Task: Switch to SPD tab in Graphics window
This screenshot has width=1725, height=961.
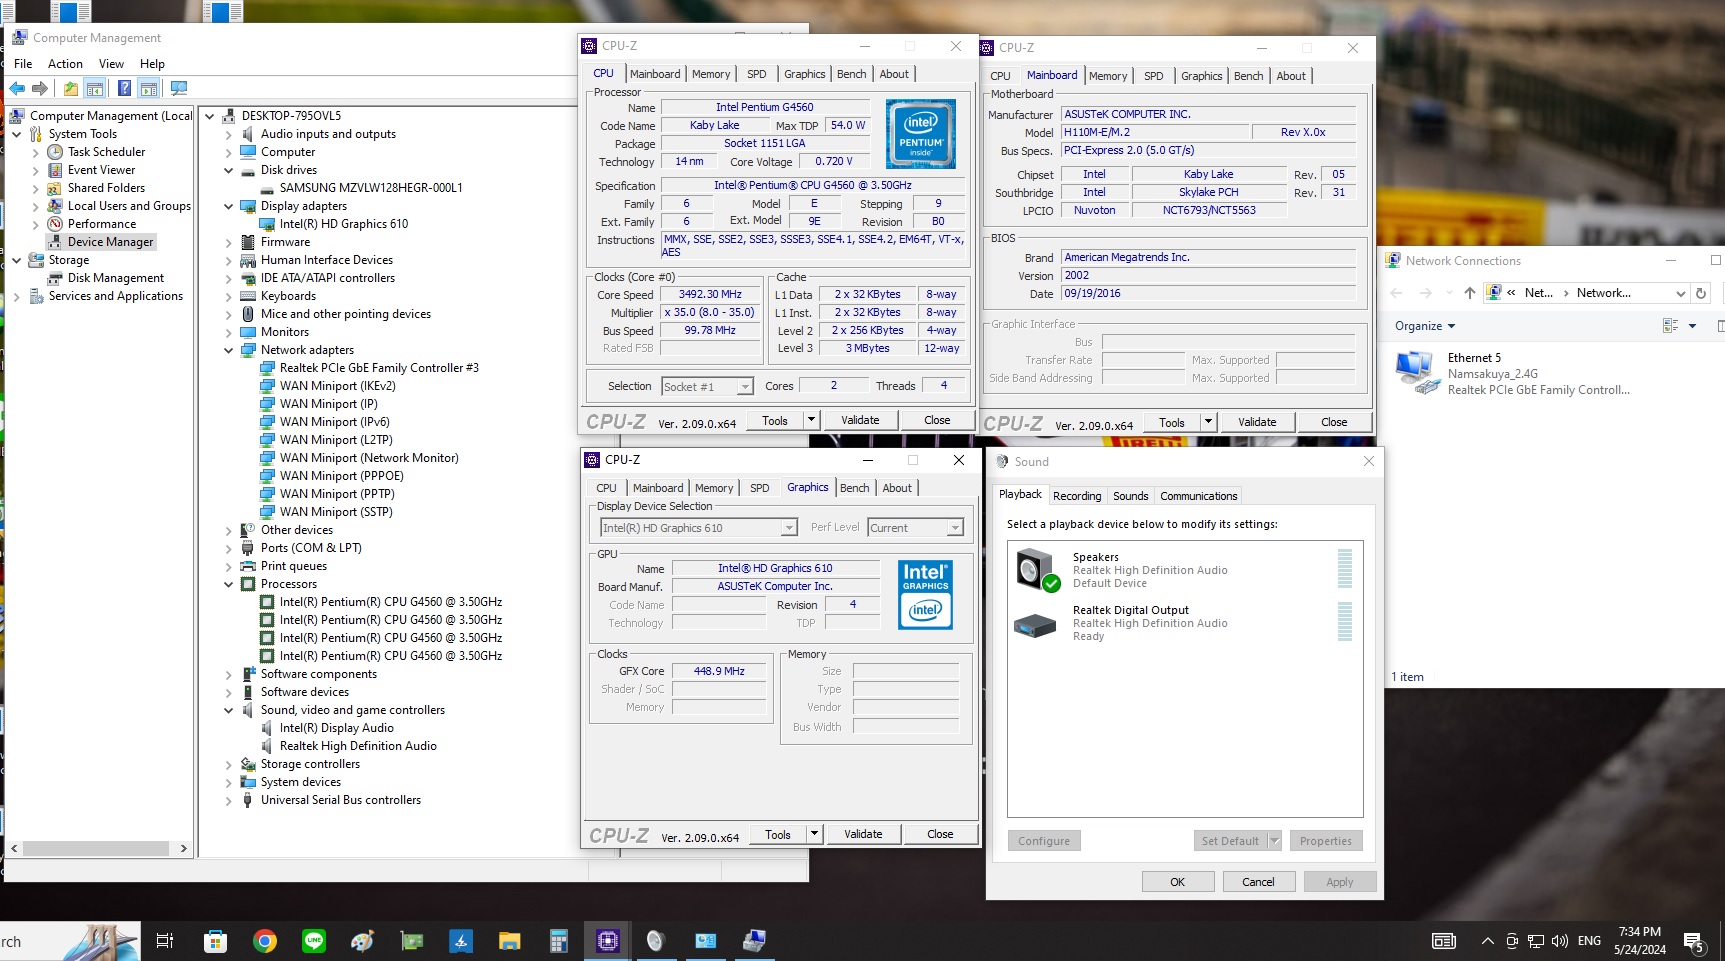Action: tap(760, 488)
